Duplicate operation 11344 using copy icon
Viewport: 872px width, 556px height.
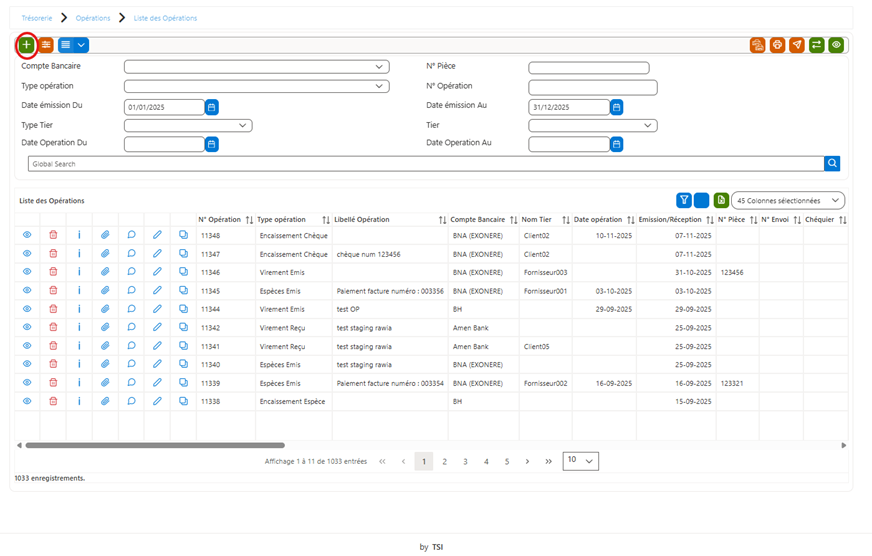(x=184, y=309)
